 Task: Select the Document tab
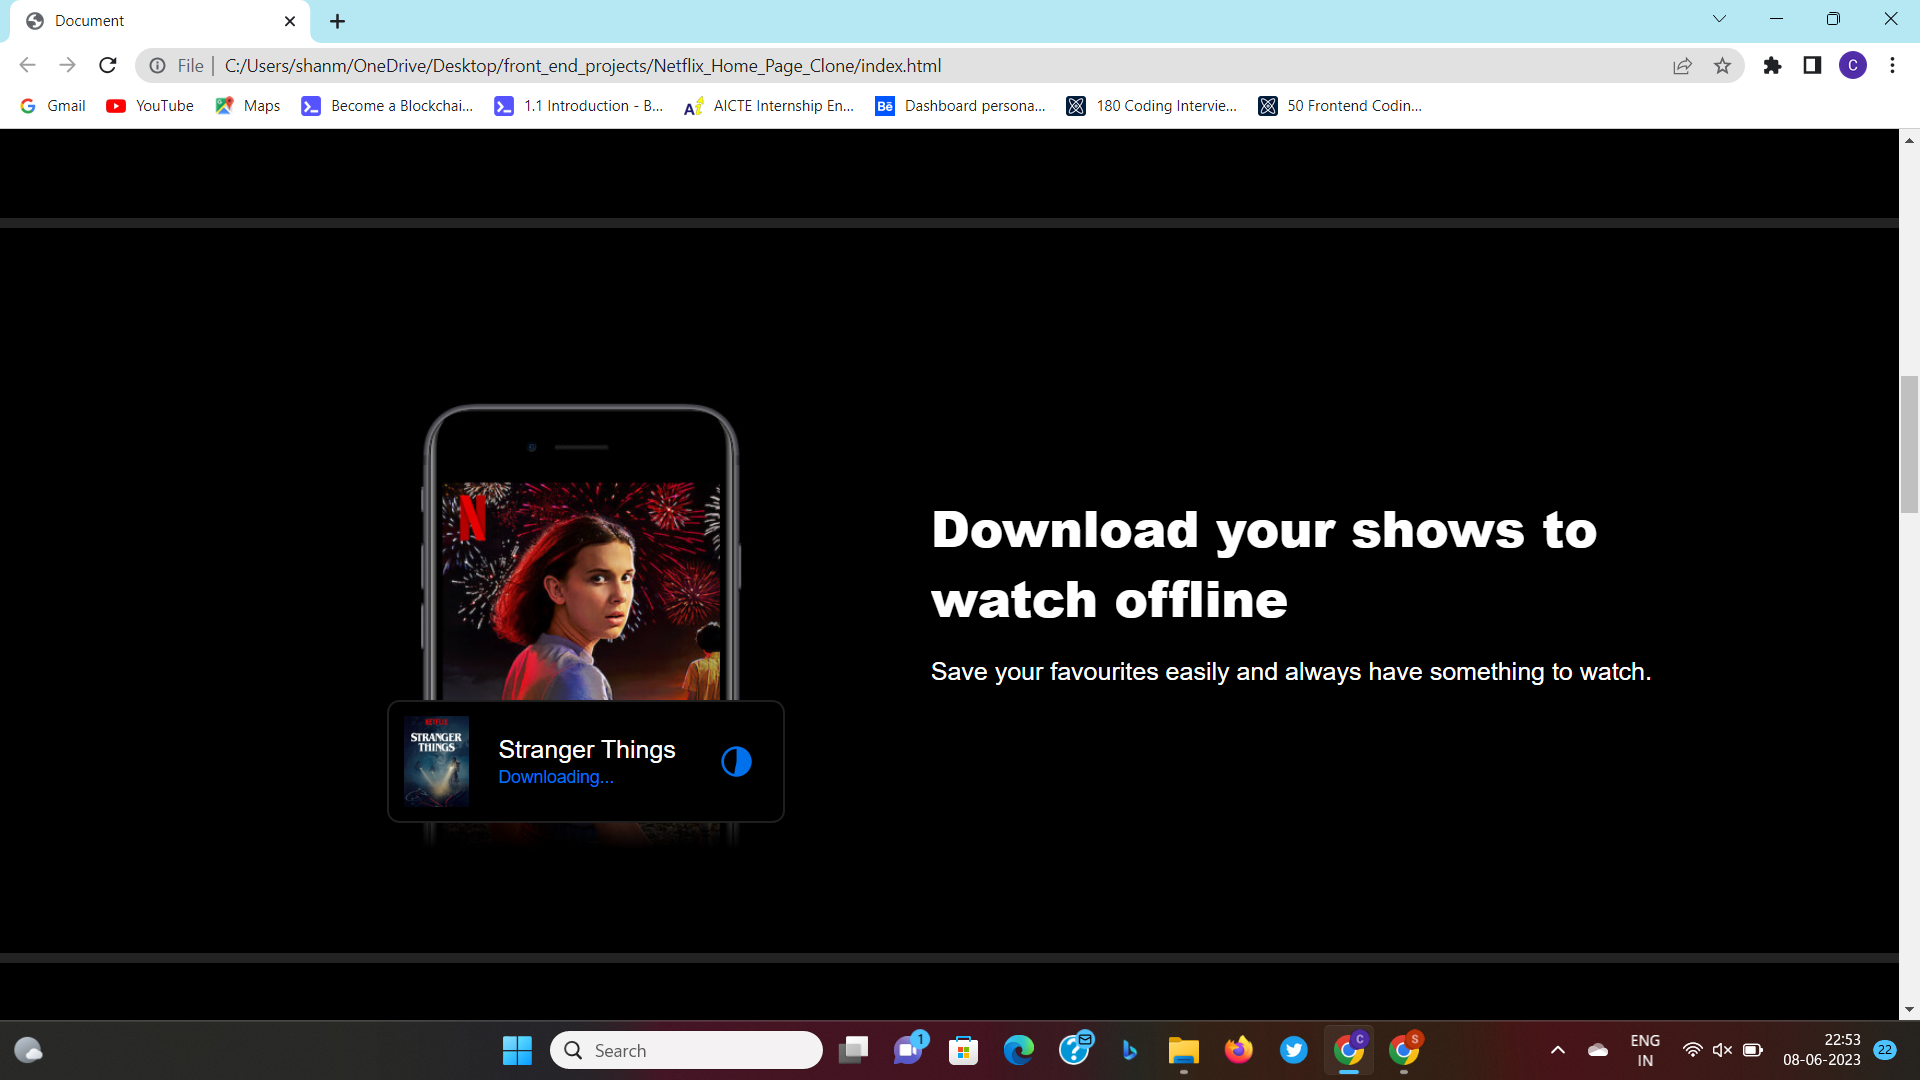point(160,21)
